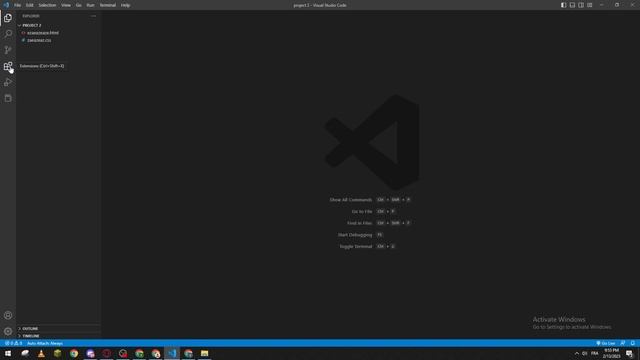Image resolution: width=640 pixels, height=360 pixels.
Task: Click the VS Code logo in title bar
Action: pos(6,5)
